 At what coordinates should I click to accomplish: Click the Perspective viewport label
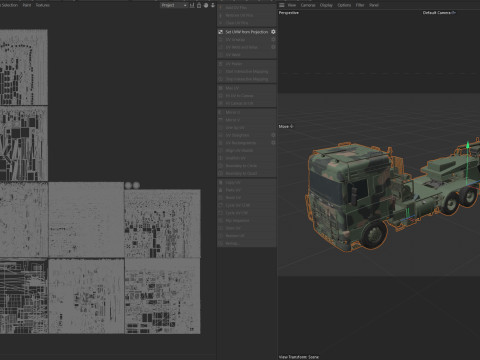tap(289, 13)
